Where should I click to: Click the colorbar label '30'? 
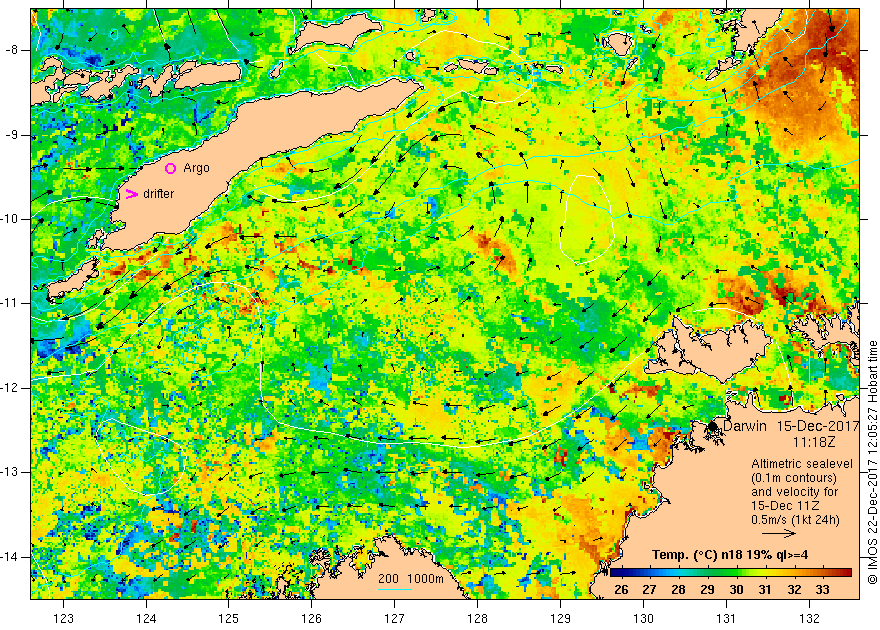coord(736,590)
